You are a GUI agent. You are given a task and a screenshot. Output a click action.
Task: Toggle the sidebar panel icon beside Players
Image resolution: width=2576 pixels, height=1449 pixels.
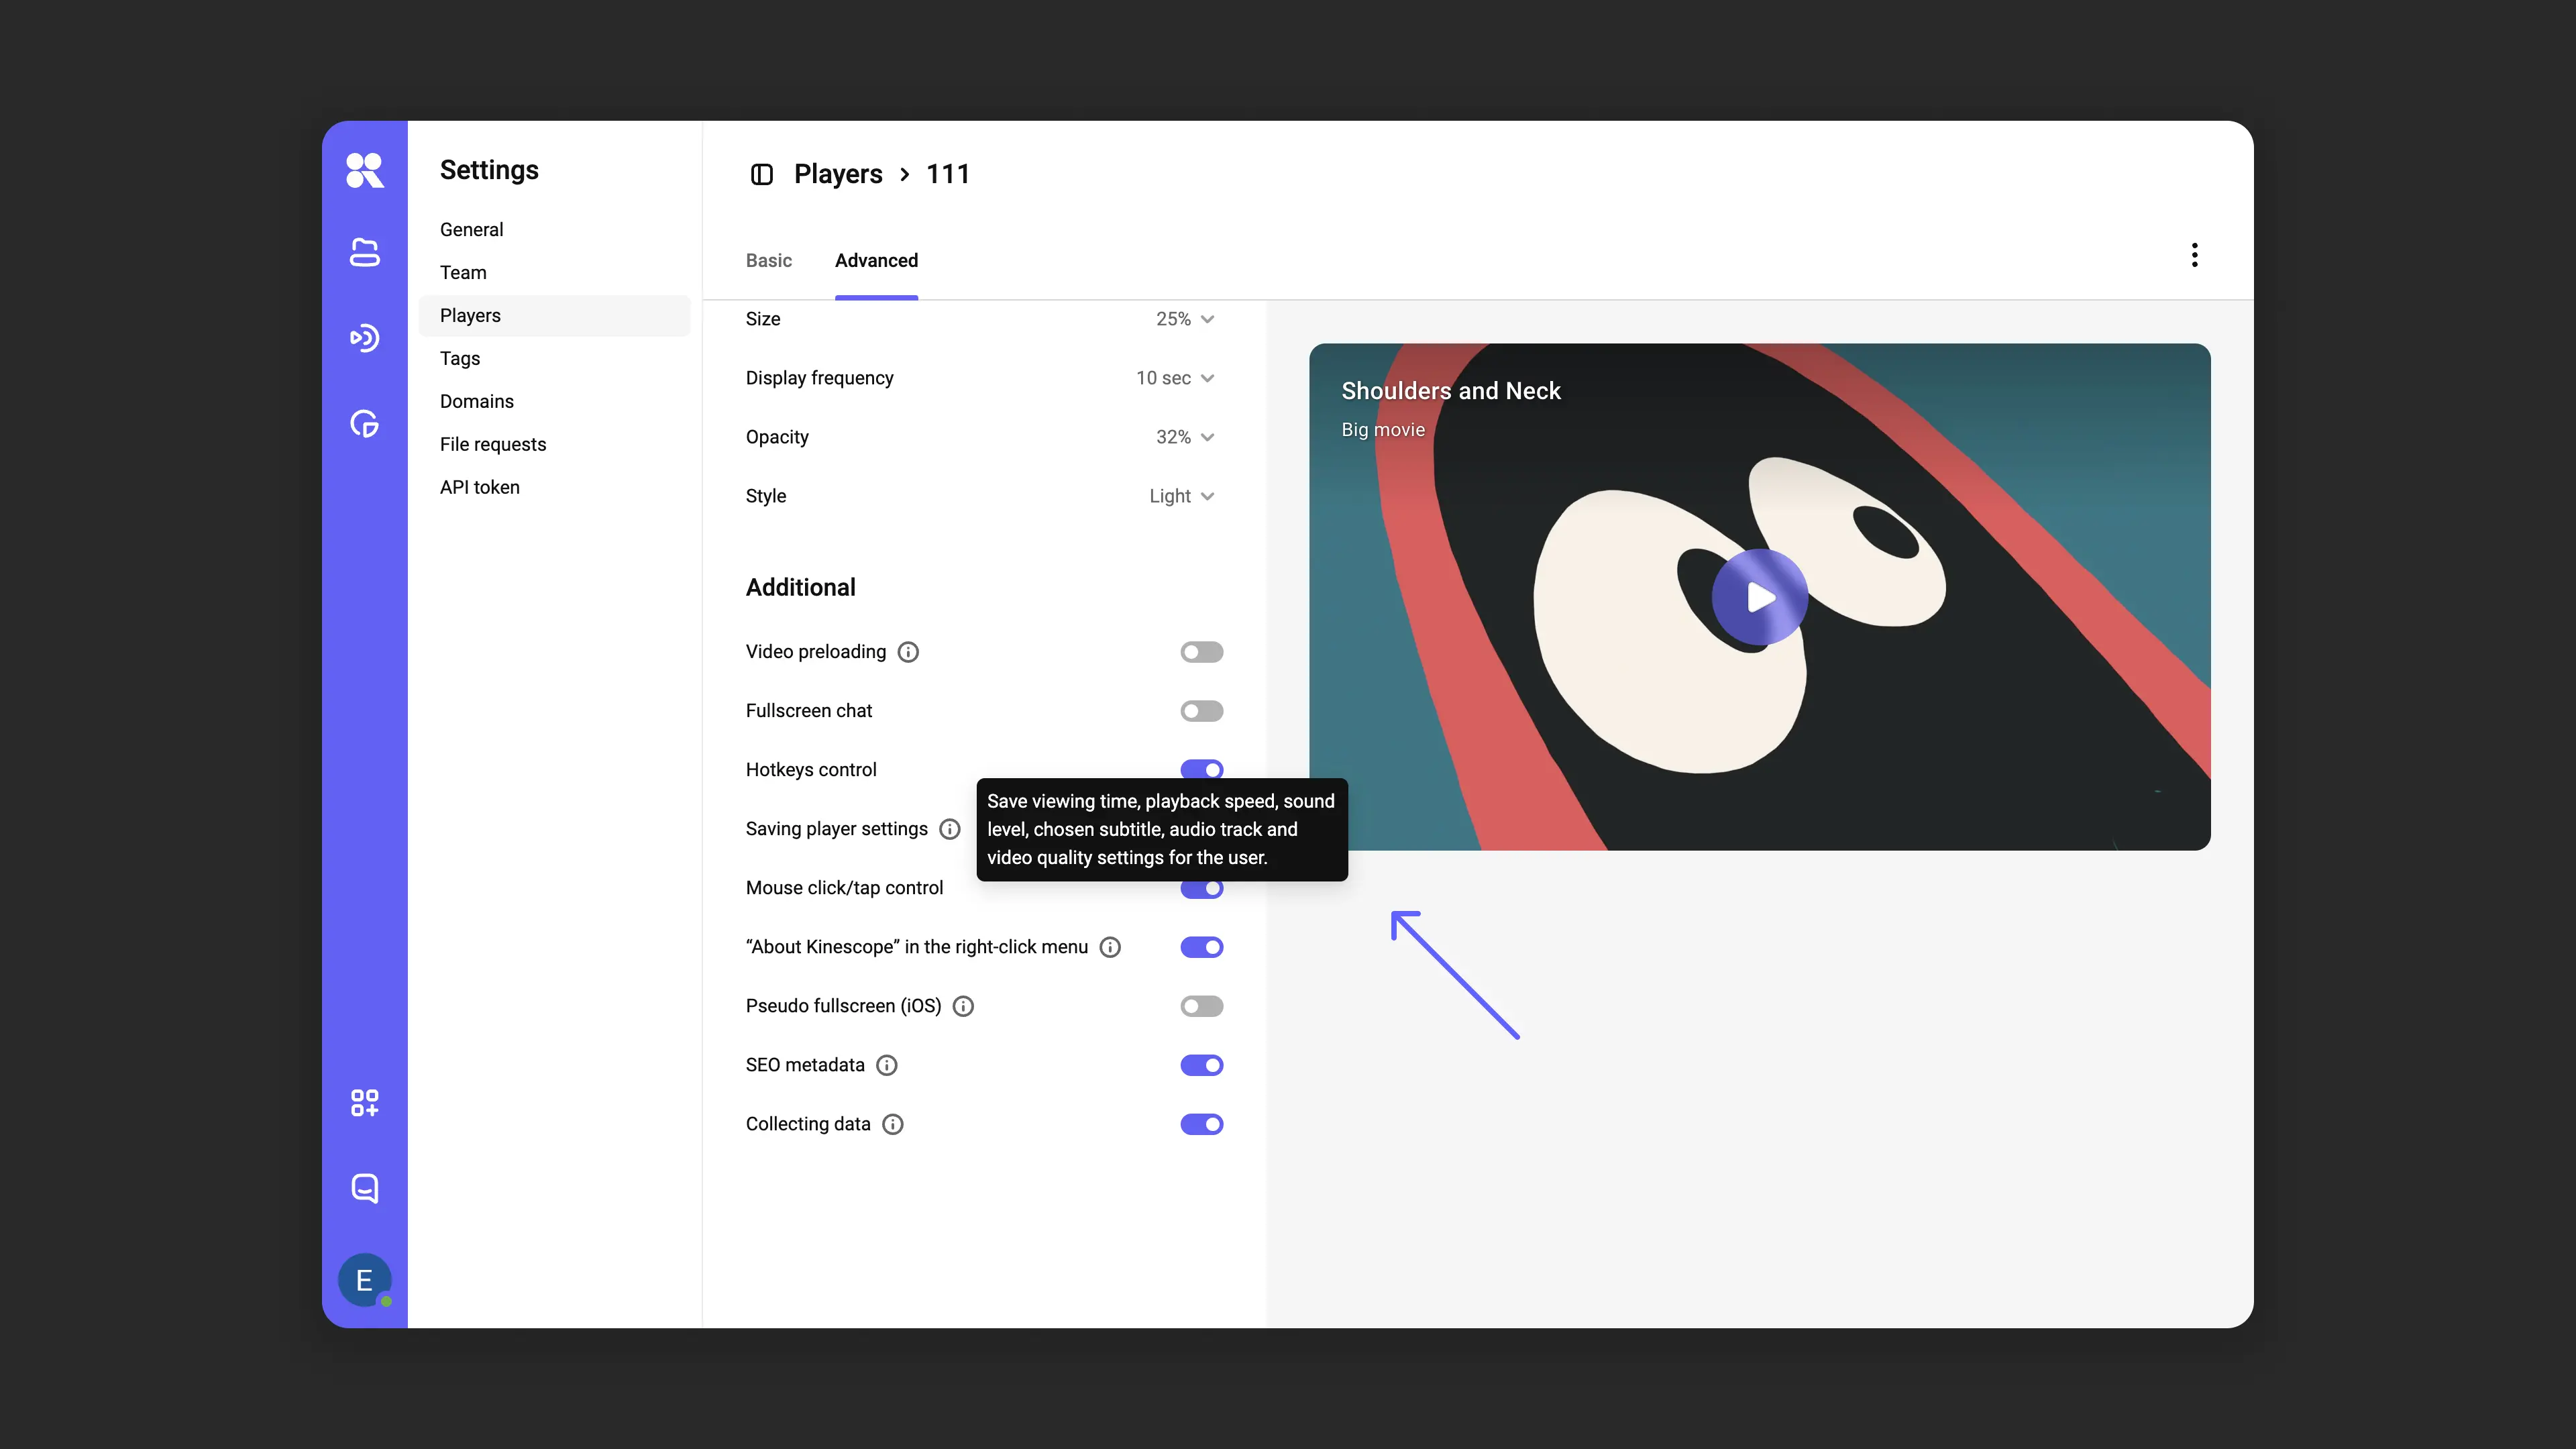click(x=761, y=174)
